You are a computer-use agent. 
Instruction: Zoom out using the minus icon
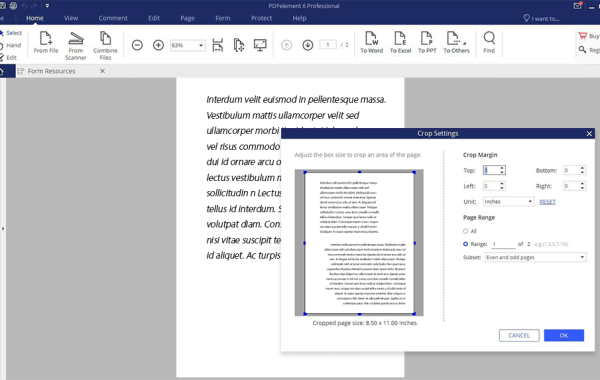point(137,45)
